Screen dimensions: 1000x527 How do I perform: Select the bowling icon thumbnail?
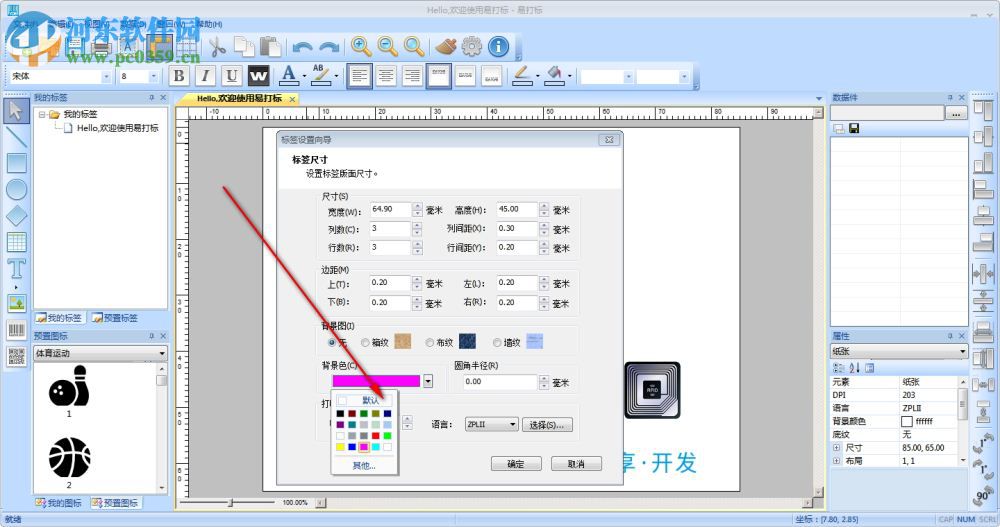(x=69, y=386)
